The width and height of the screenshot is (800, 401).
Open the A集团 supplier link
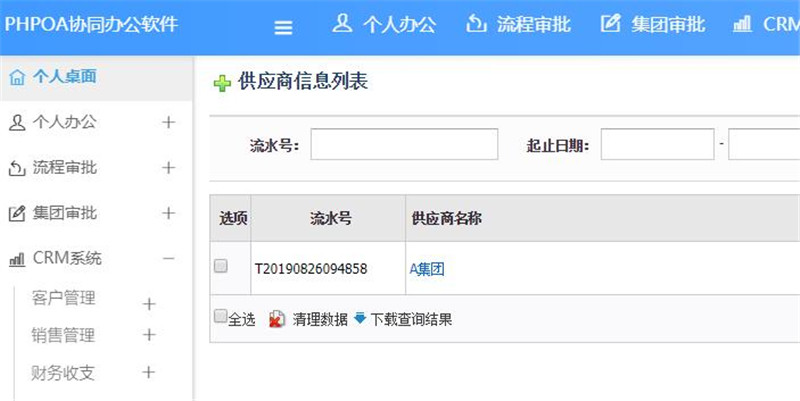[427, 269]
